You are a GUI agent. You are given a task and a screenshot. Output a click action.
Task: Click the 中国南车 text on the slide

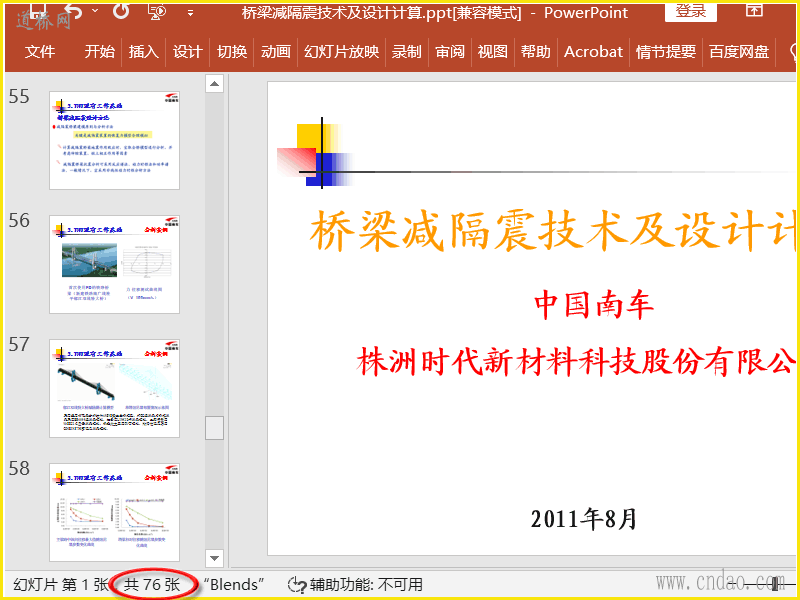(x=594, y=305)
